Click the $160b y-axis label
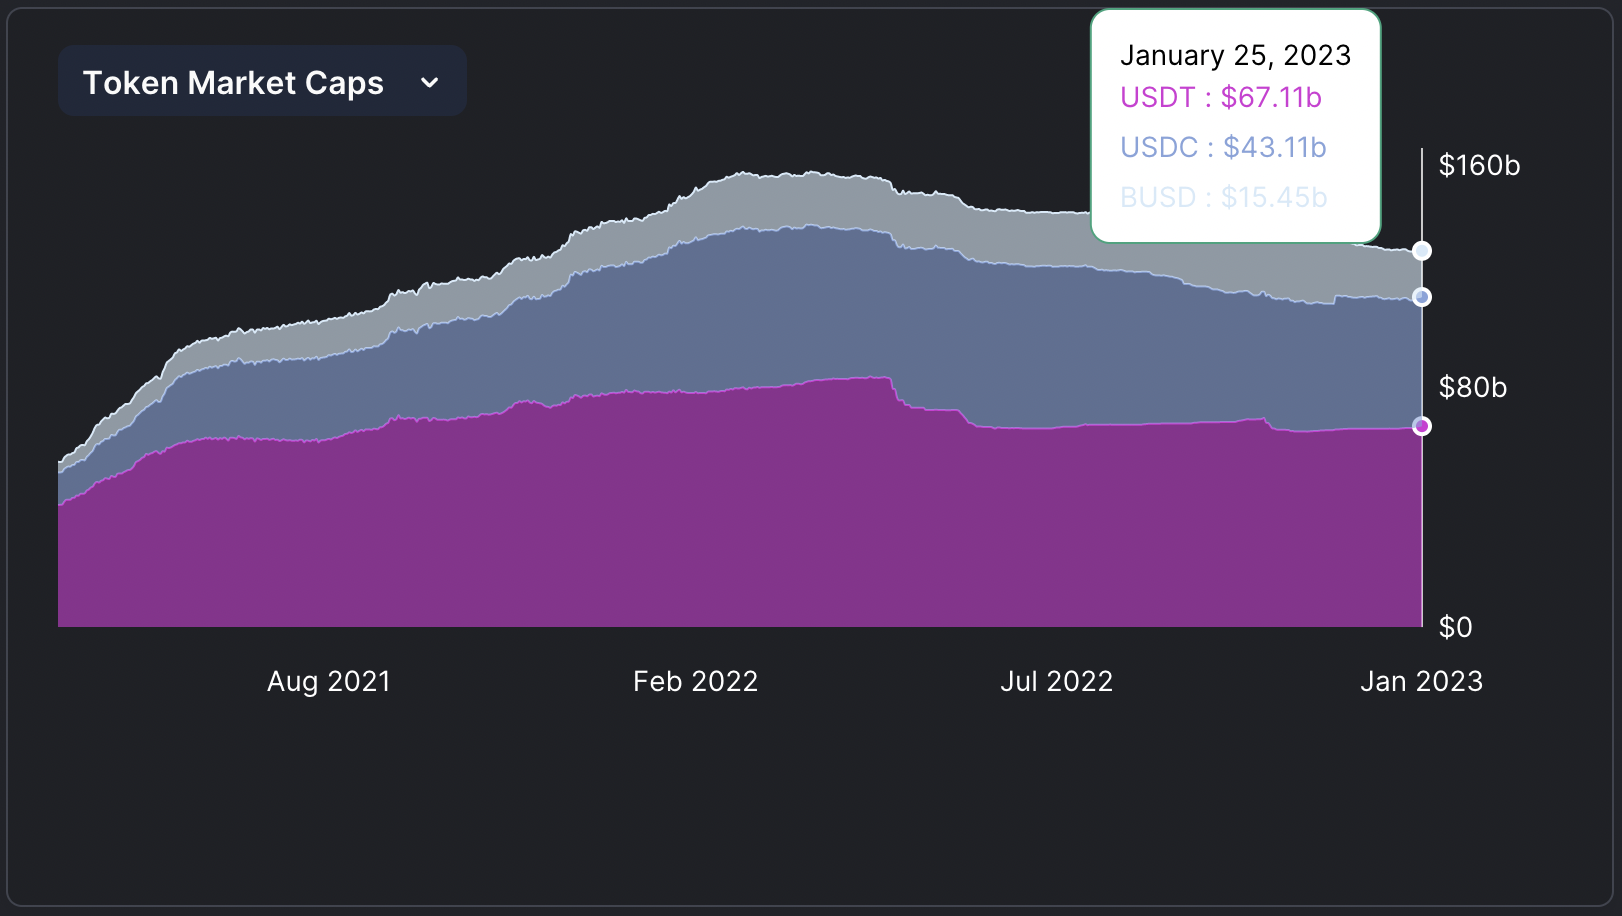This screenshot has height=916, width=1622. 1478,165
